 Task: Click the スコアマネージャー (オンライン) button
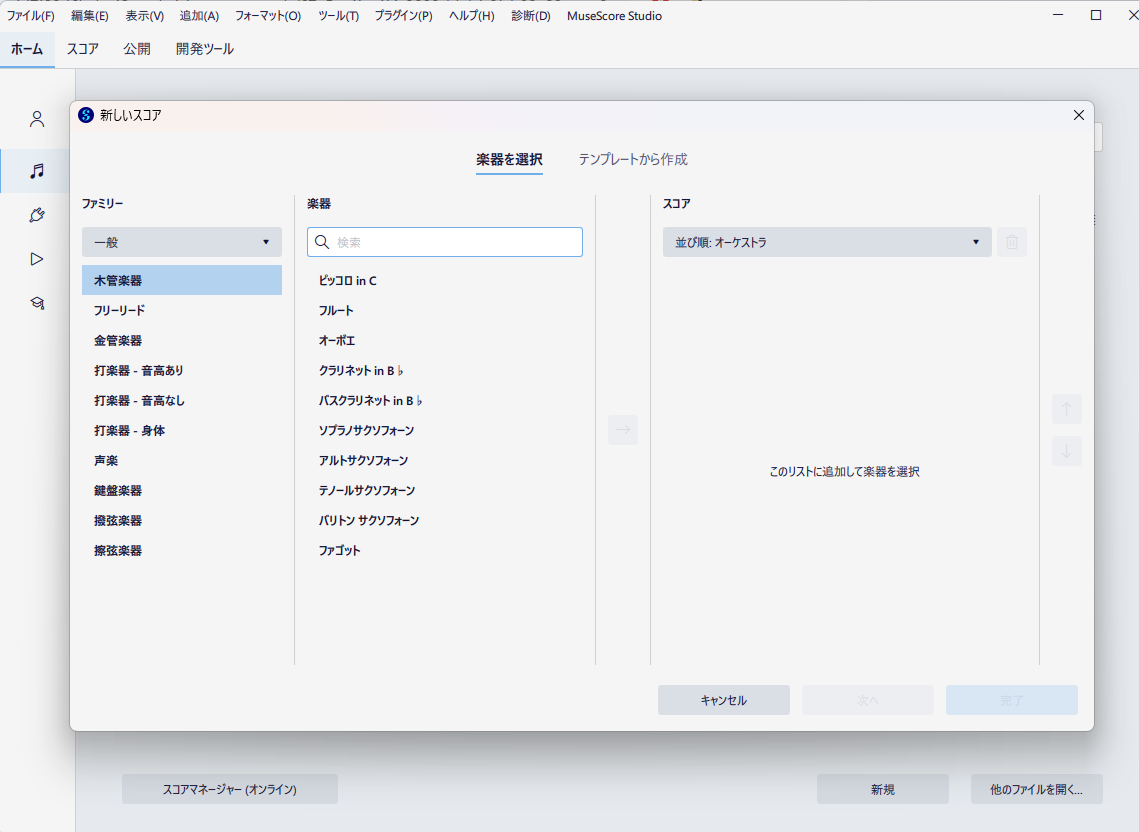click(x=229, y=789)
